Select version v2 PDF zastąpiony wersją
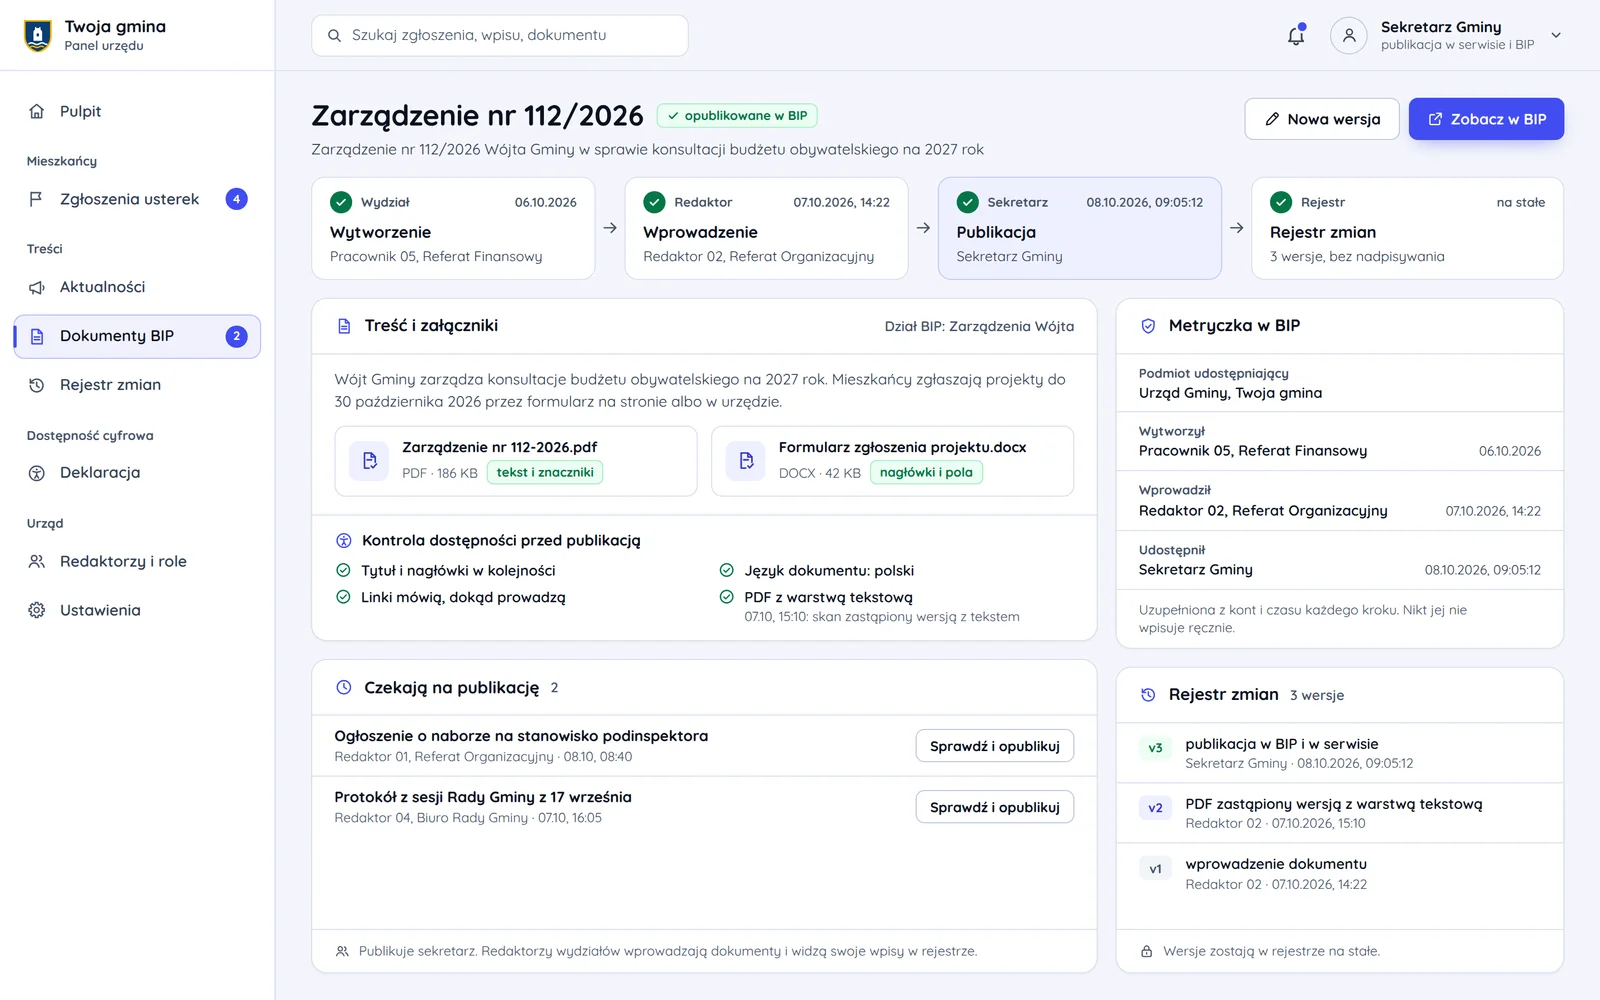The height and width of the screenshot is (1000, 1600). pos(1340,813)
